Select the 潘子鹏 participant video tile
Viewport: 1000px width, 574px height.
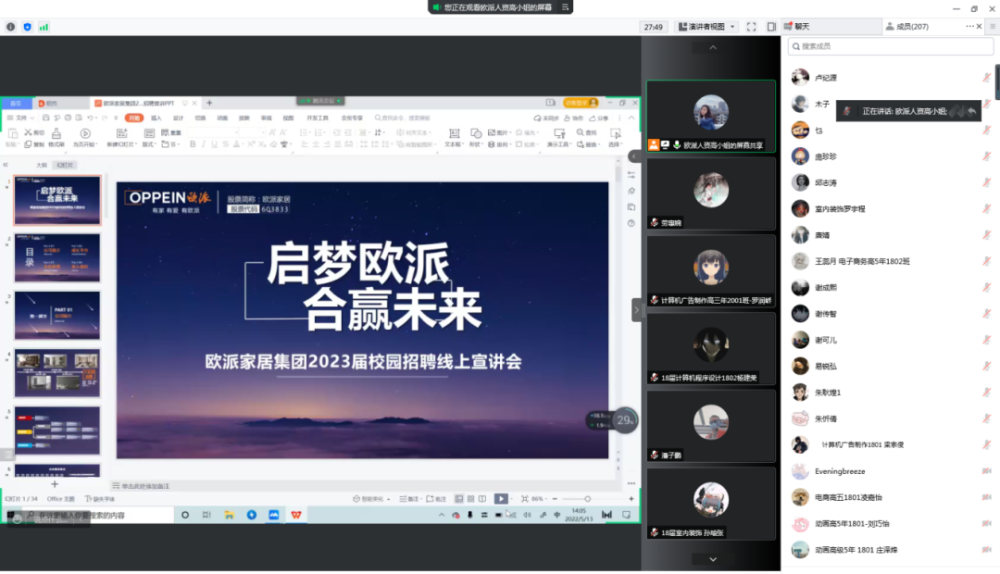point(711,426)
